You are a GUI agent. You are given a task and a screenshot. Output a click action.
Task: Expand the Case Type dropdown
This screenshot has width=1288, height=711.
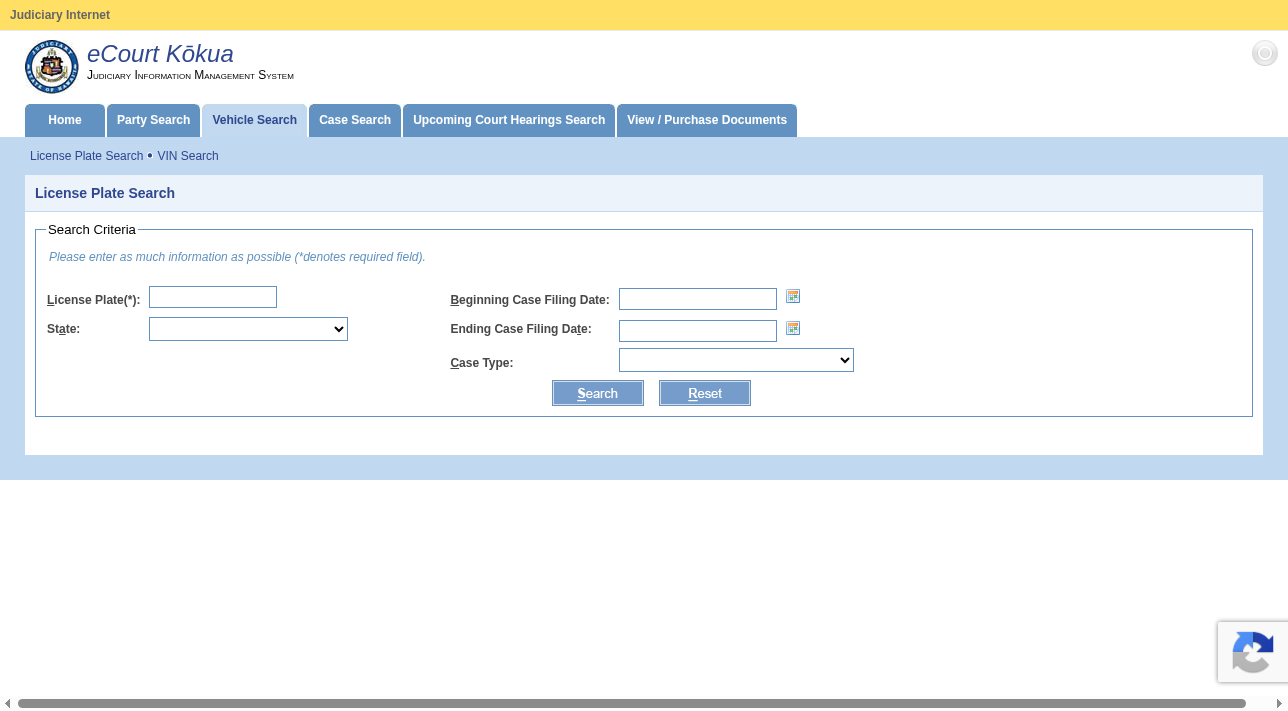click(736, 360)
